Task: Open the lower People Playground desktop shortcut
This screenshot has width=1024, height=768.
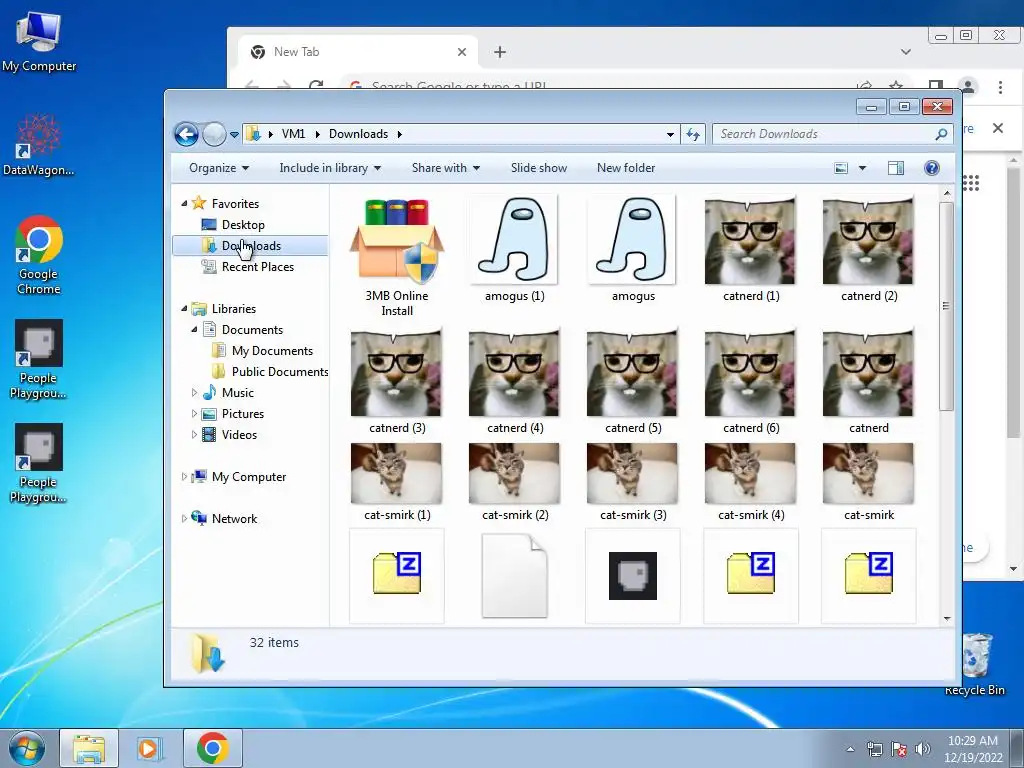Action: [39, 464]
